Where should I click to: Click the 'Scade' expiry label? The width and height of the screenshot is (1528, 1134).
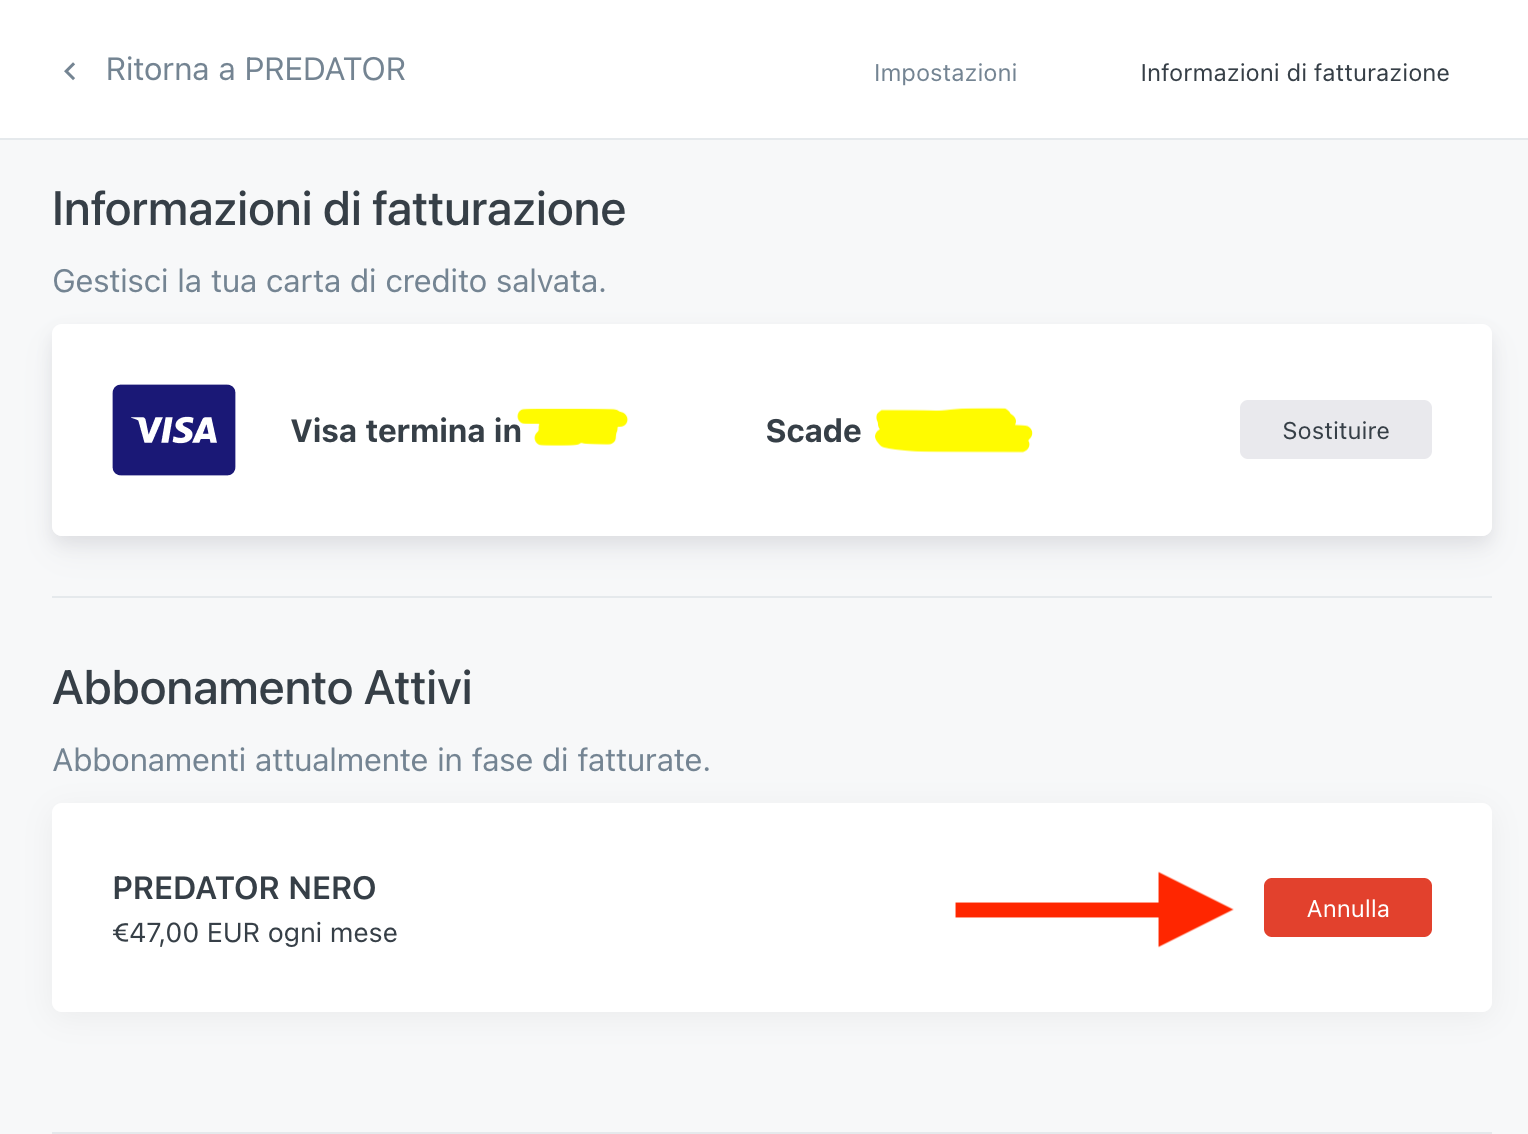[813, 431]
